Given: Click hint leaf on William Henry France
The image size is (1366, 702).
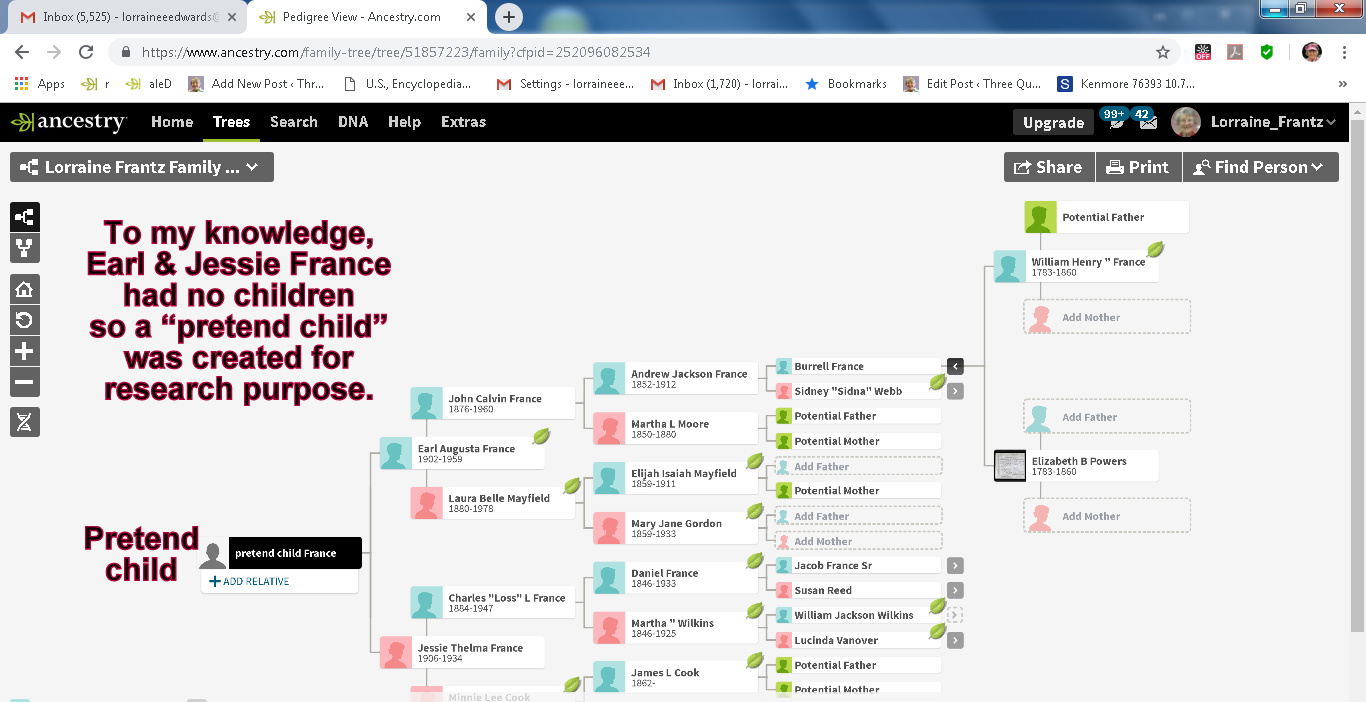Looking at the screenshot, I should (1155, 249).
